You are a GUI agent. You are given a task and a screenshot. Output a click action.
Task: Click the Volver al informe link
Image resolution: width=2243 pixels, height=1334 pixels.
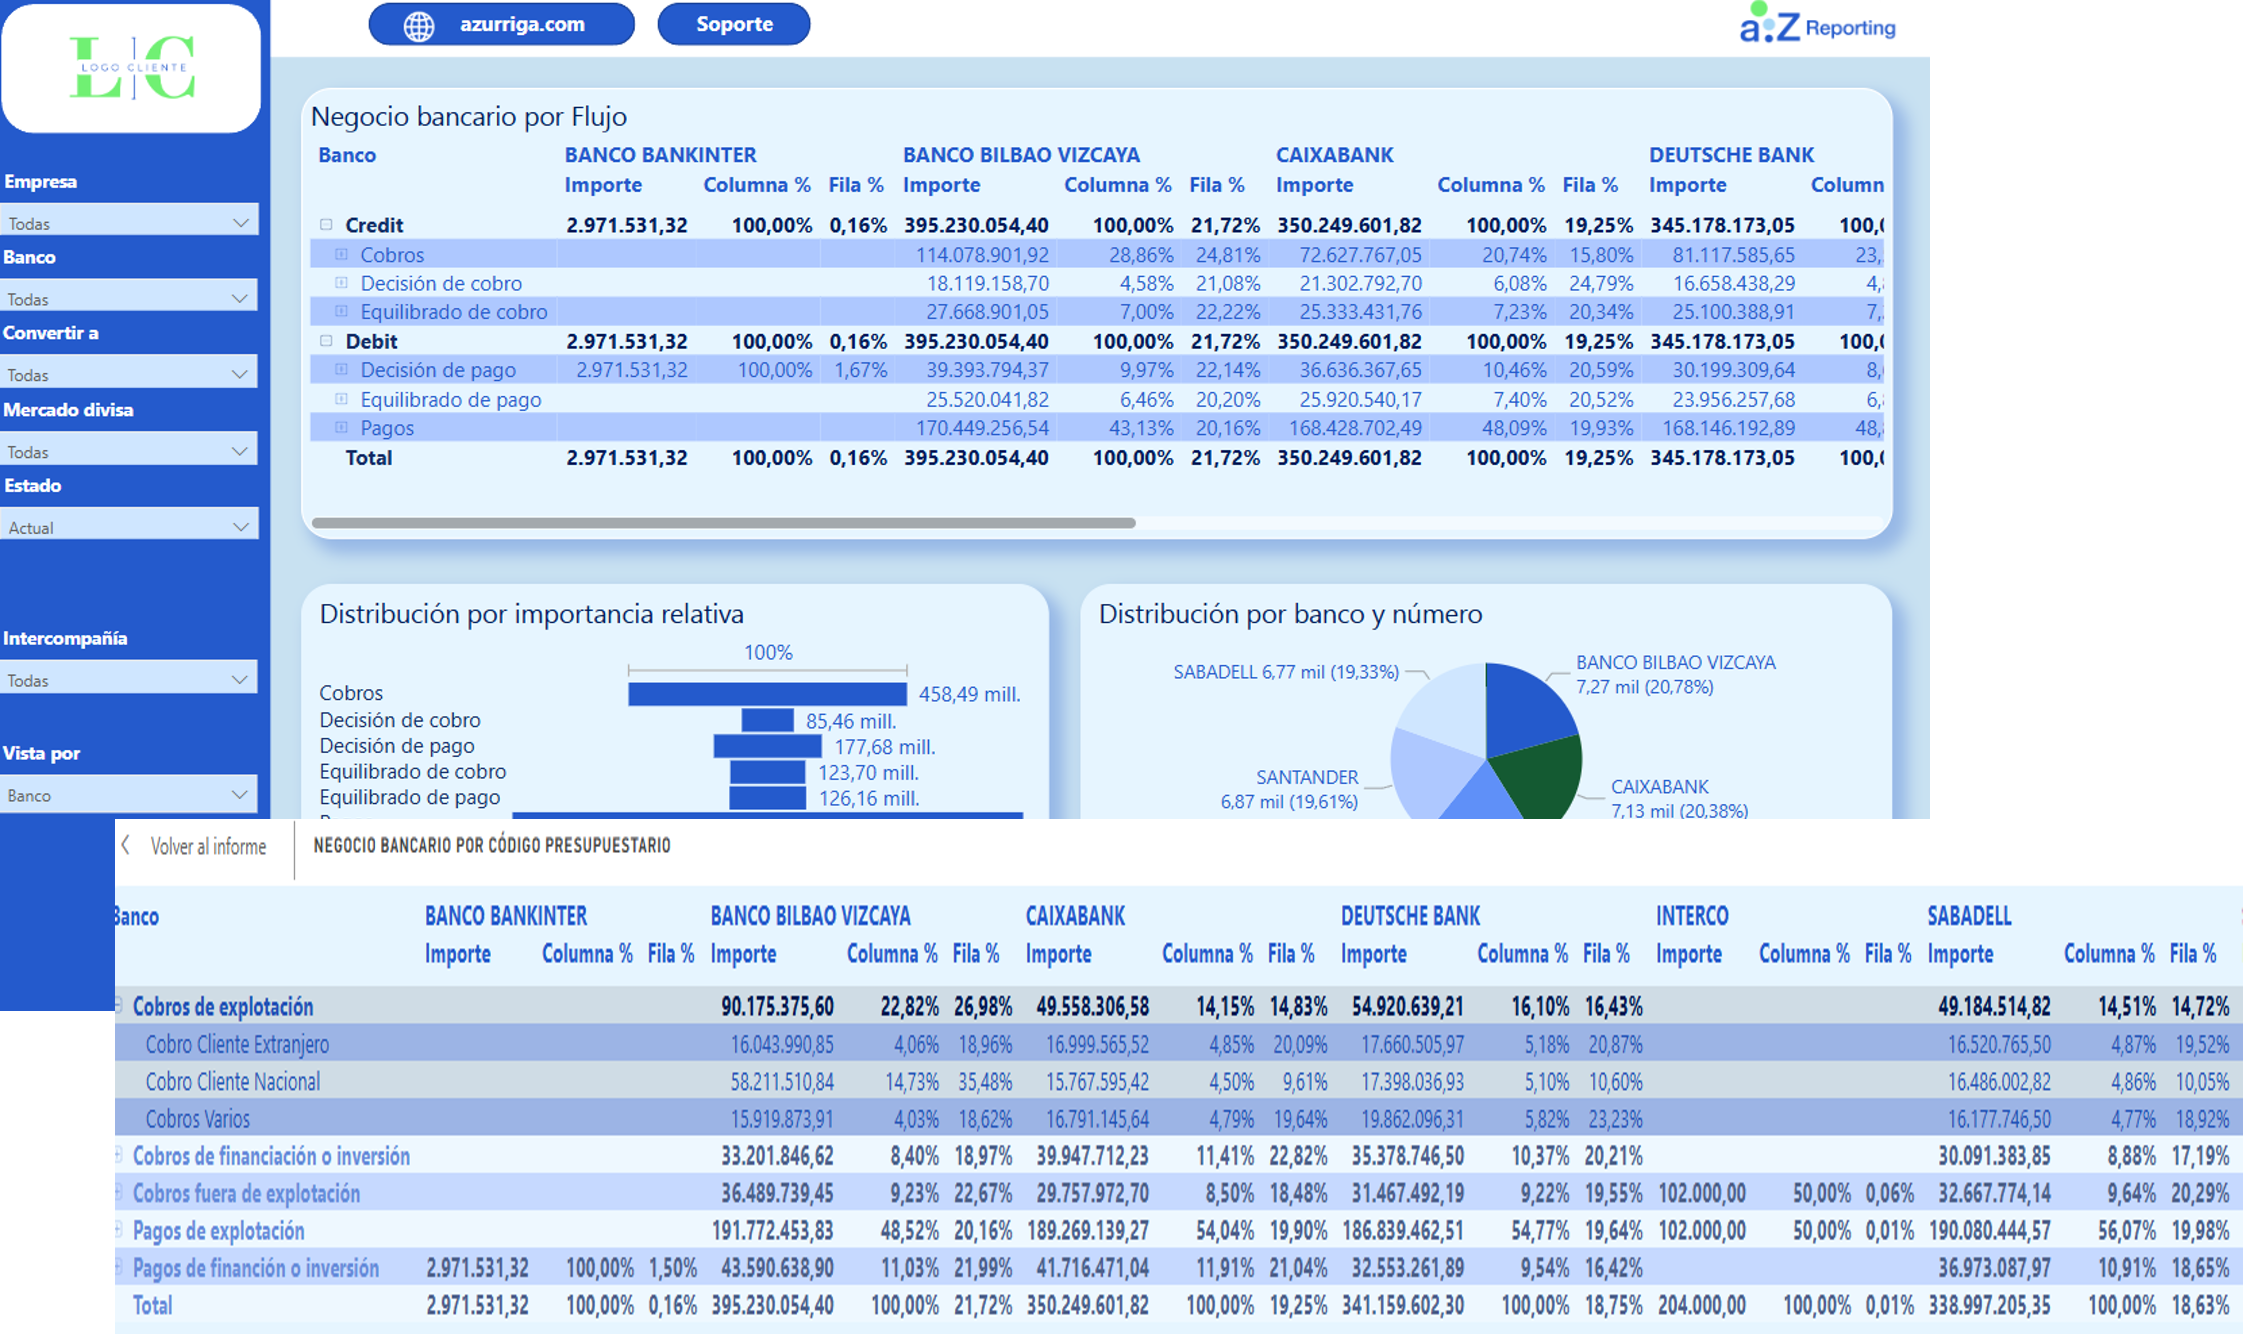tap(208, 847)
